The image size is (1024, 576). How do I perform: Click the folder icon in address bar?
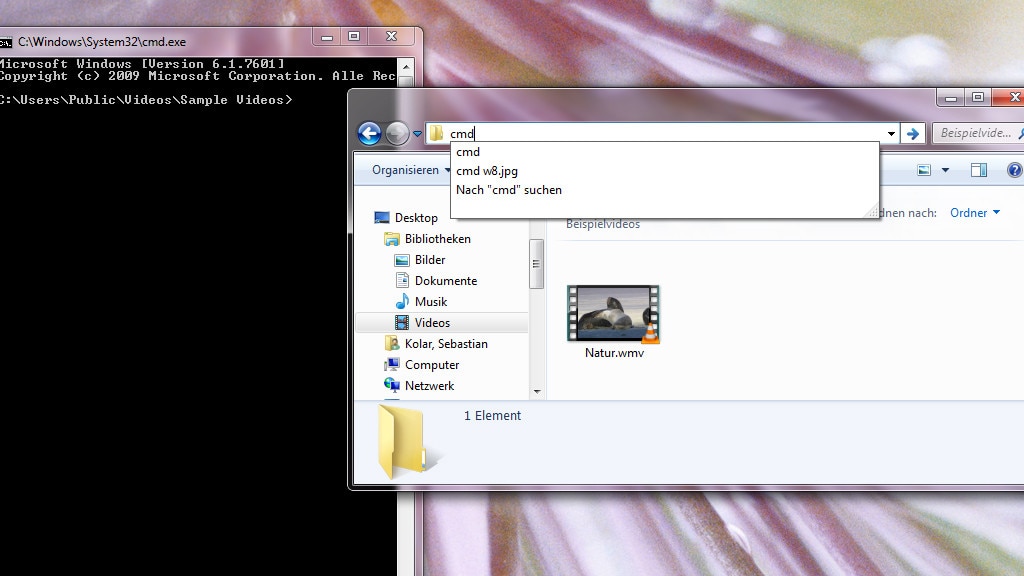[x=436, y=133]
